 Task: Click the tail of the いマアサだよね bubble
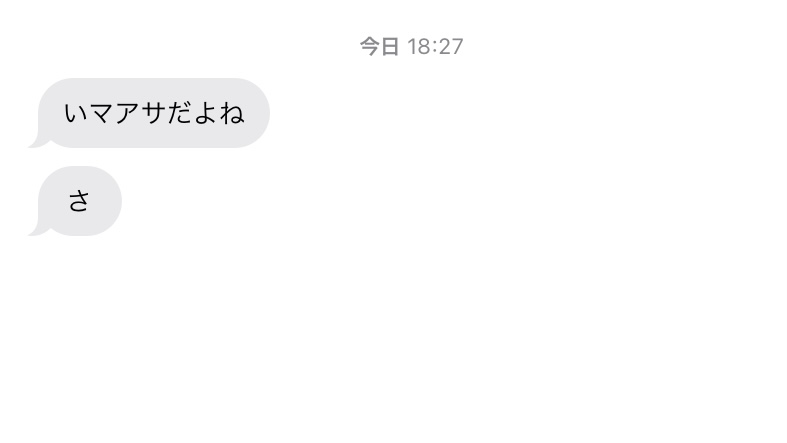(x=37, y=142)
